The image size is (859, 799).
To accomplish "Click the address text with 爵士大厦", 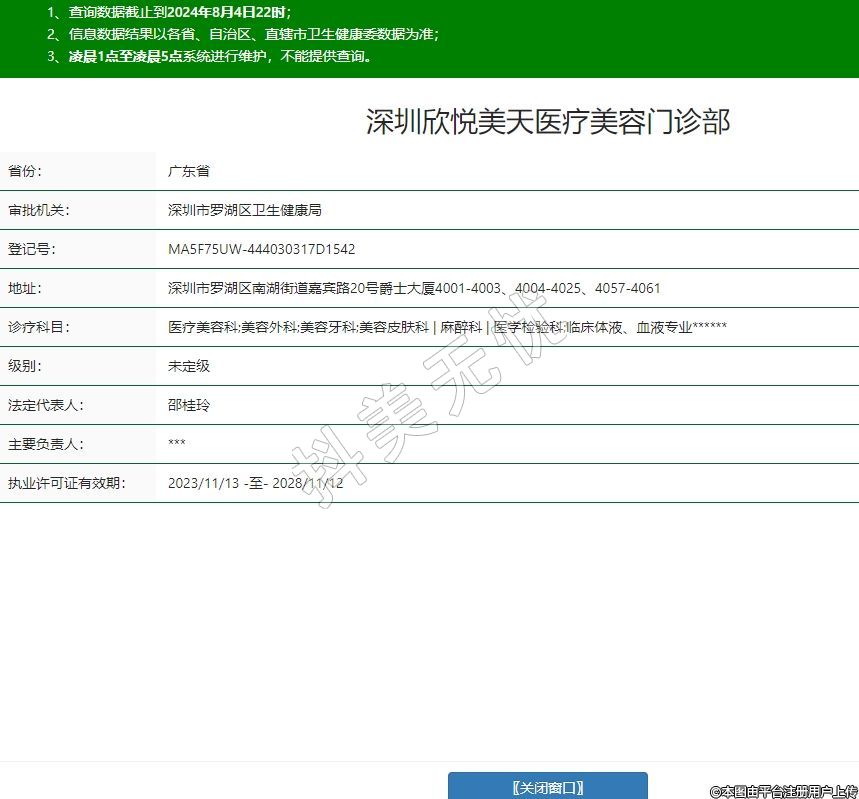I will [x=414, y=288].
